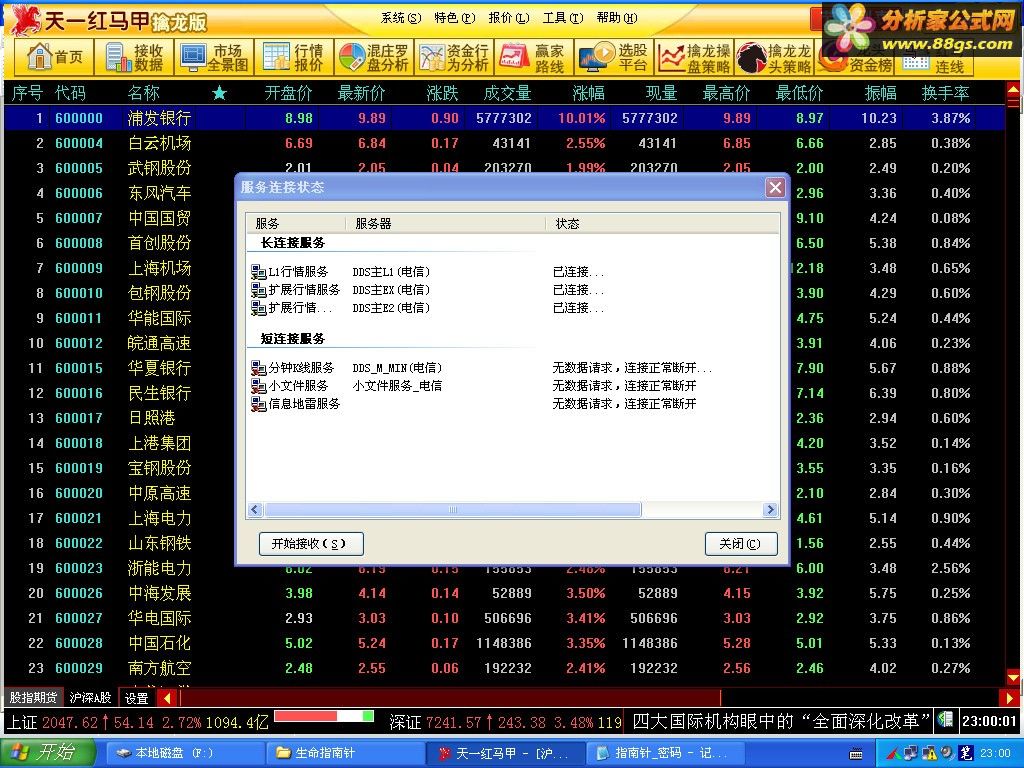Click the red right arrow at bottom bar end
Image resolution: width=1024 pixels, height=768 pixels.
[x=1009, y=698]
